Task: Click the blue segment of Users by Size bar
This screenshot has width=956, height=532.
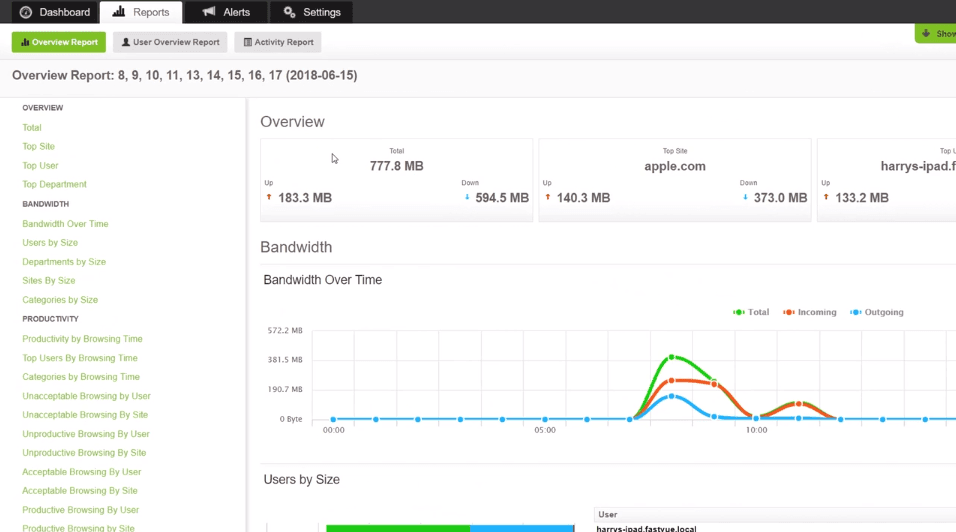Action: (522, 528)
